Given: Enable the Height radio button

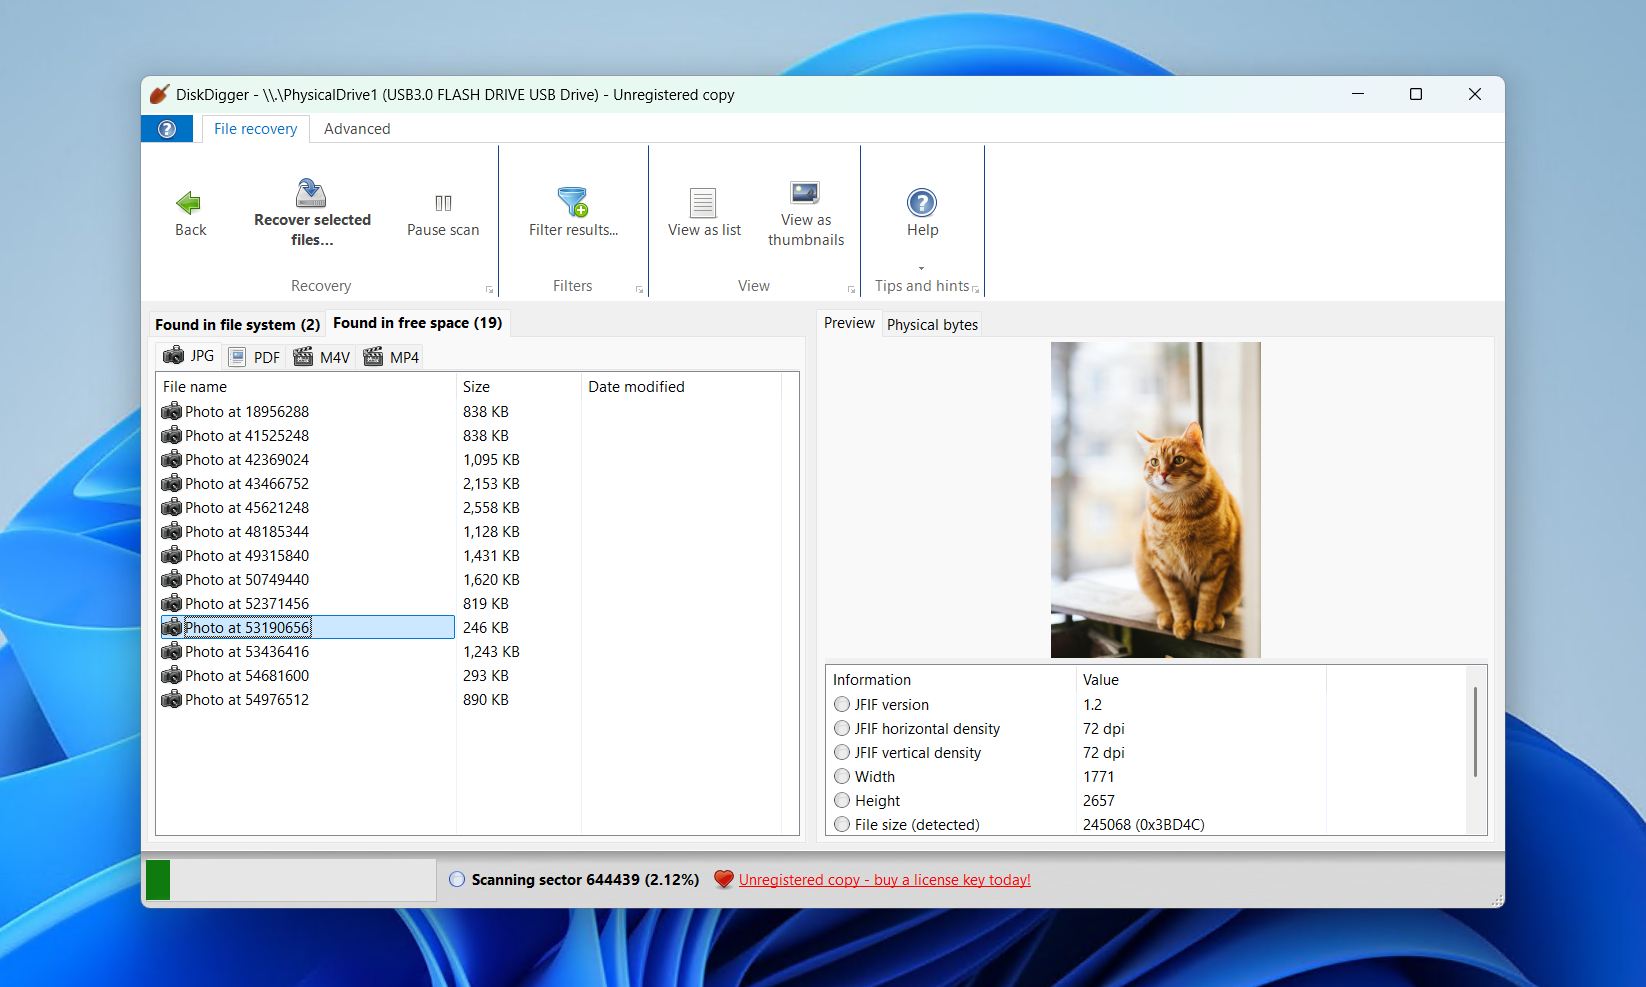Looking at the screenshot, I should click(842, 800).
